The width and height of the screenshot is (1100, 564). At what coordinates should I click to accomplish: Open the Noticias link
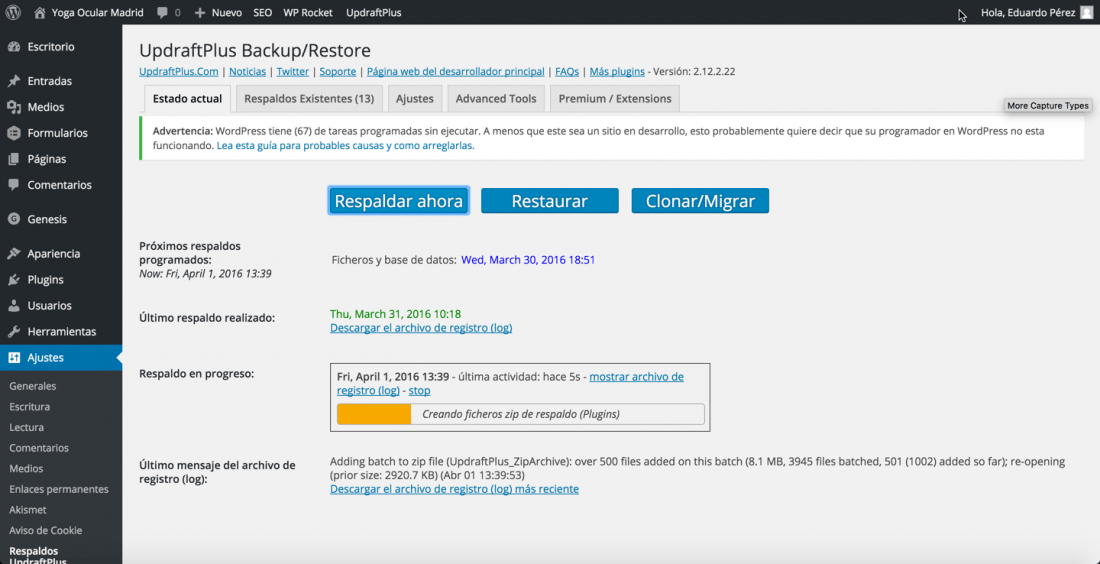click(x=248, y=72)
